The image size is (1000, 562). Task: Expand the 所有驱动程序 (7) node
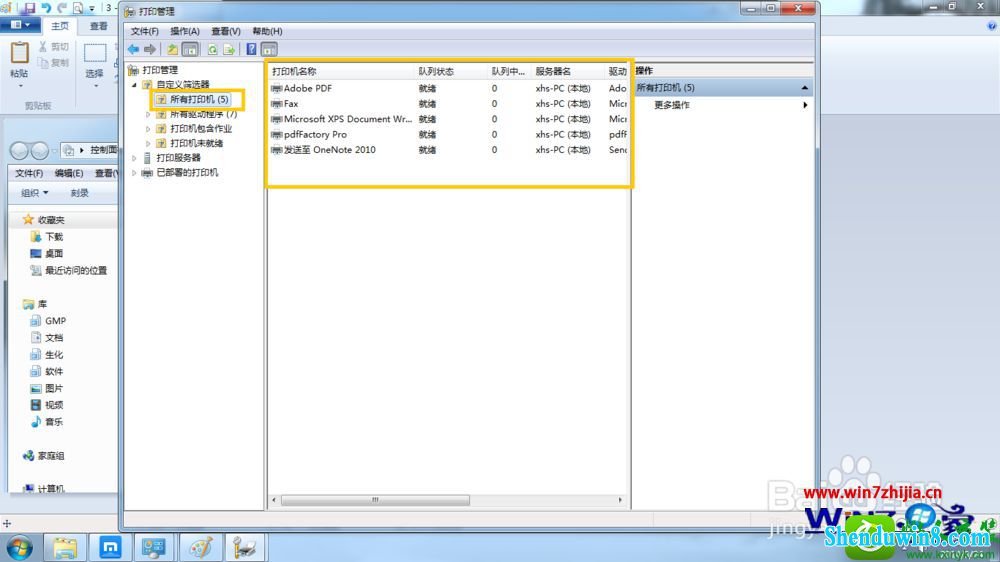click(x=148, y=114)
